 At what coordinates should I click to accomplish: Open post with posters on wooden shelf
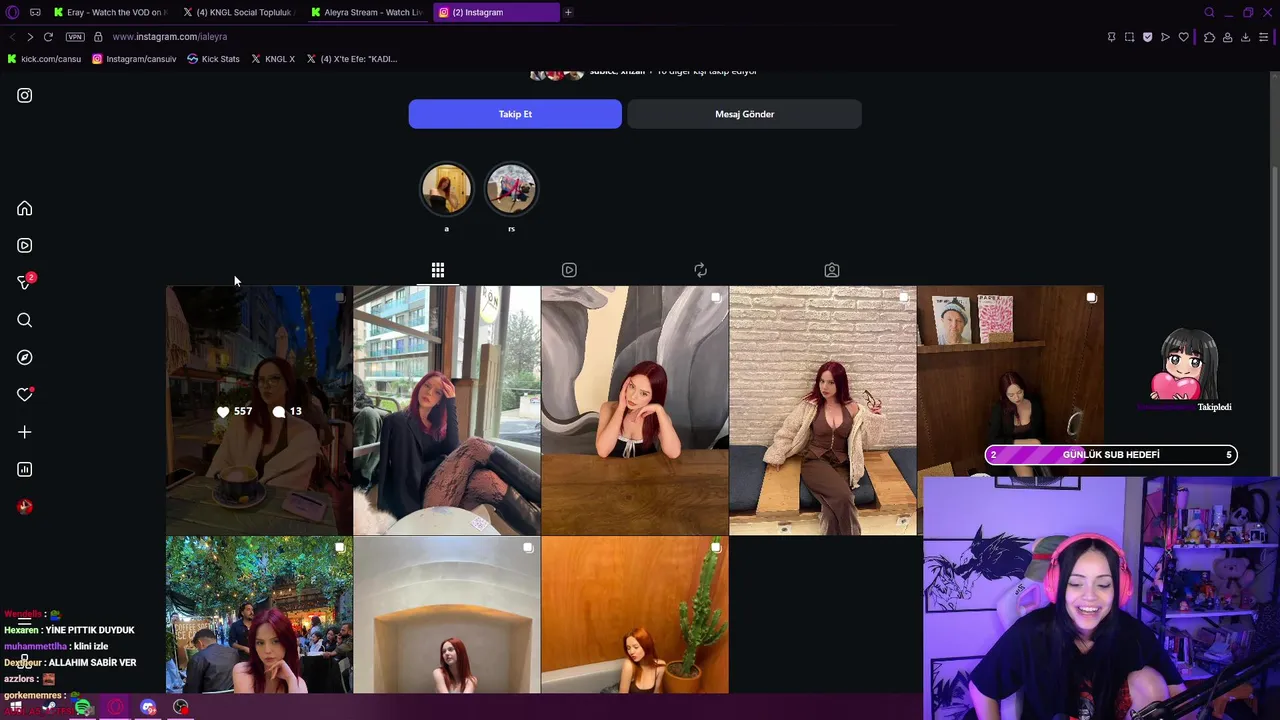(x=1010, y=380)
